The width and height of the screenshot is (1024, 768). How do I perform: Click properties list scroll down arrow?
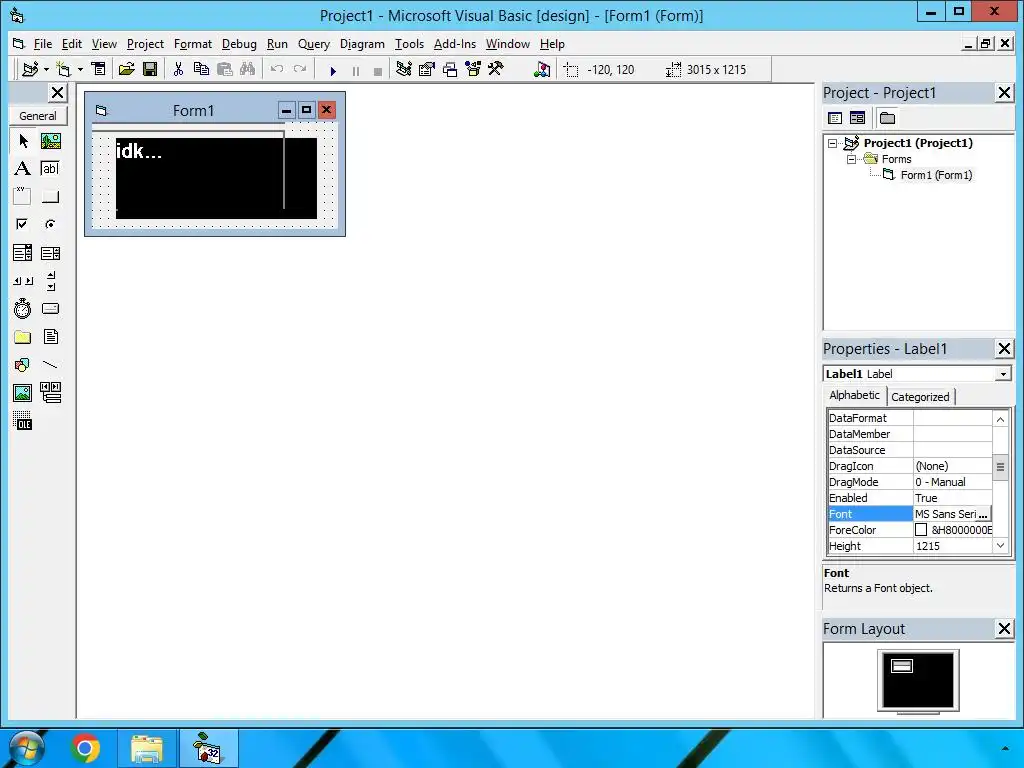pyautogui.click(x=1000, y=546)
